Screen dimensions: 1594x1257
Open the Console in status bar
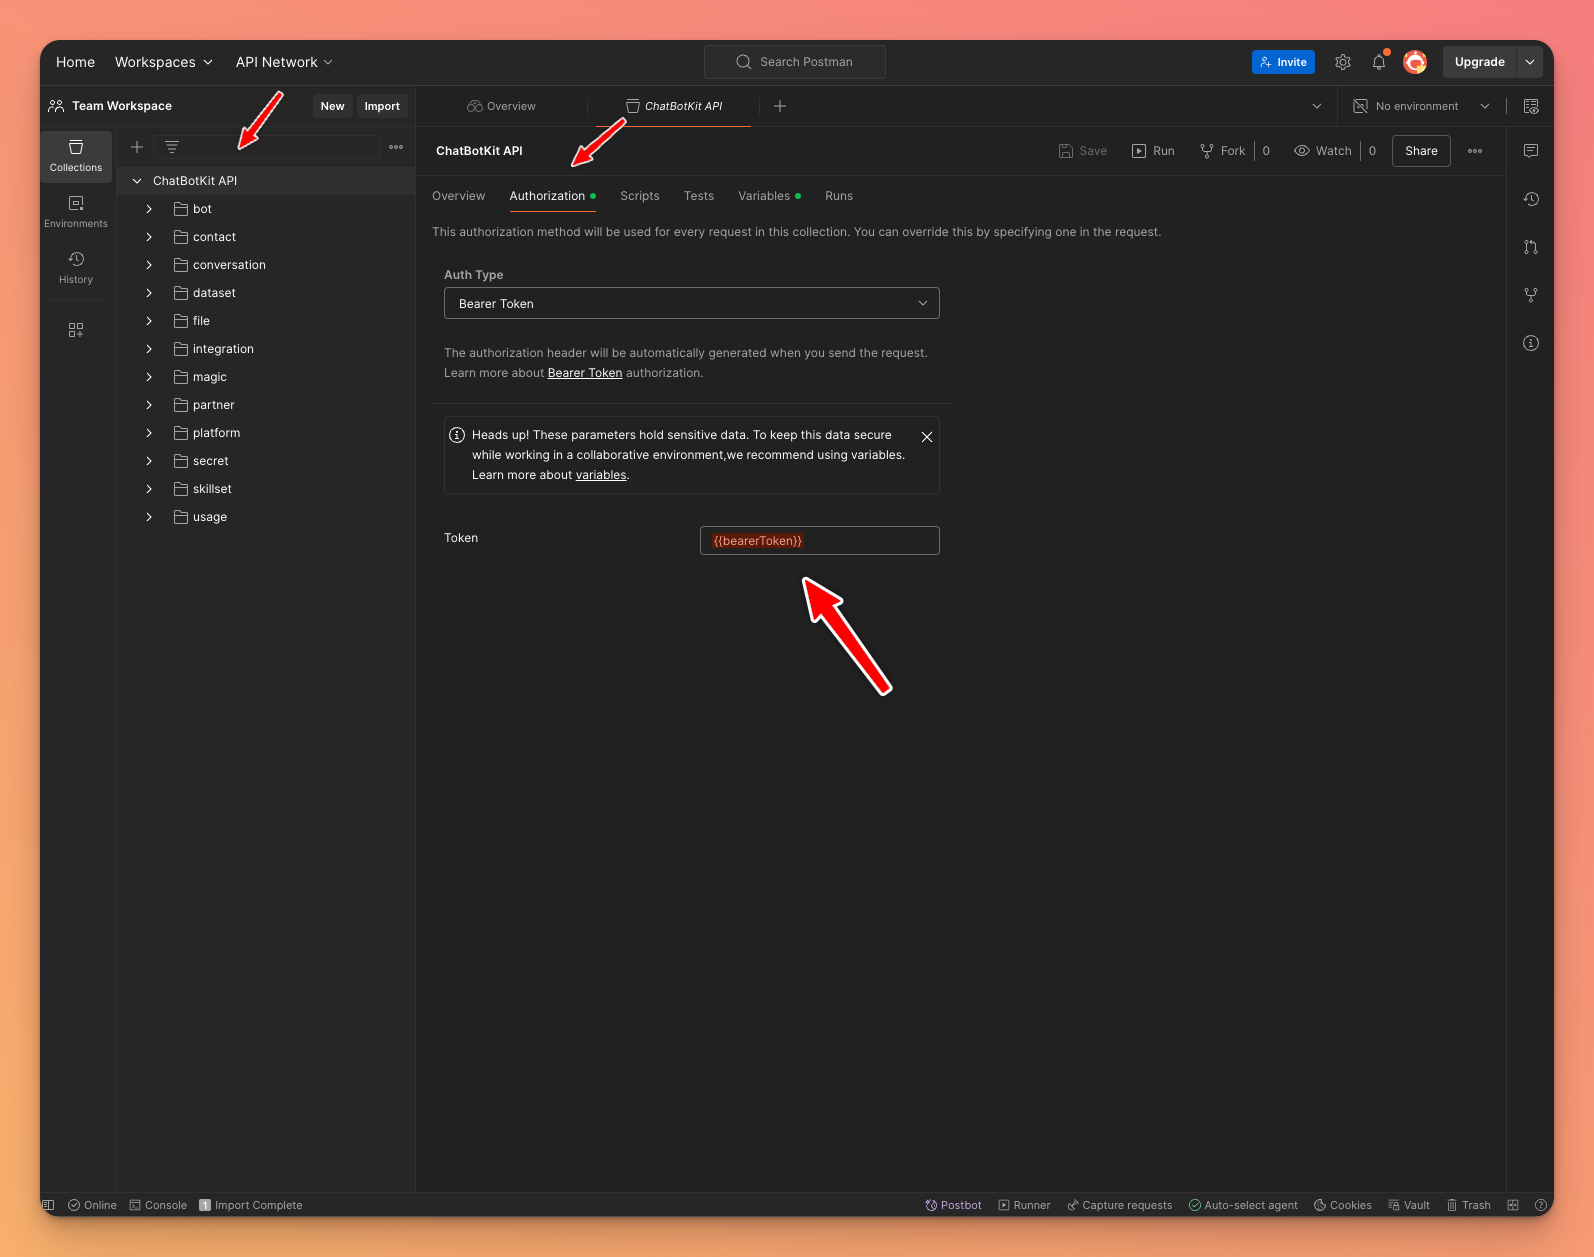pyautogui.click(x=158, y=1205)
